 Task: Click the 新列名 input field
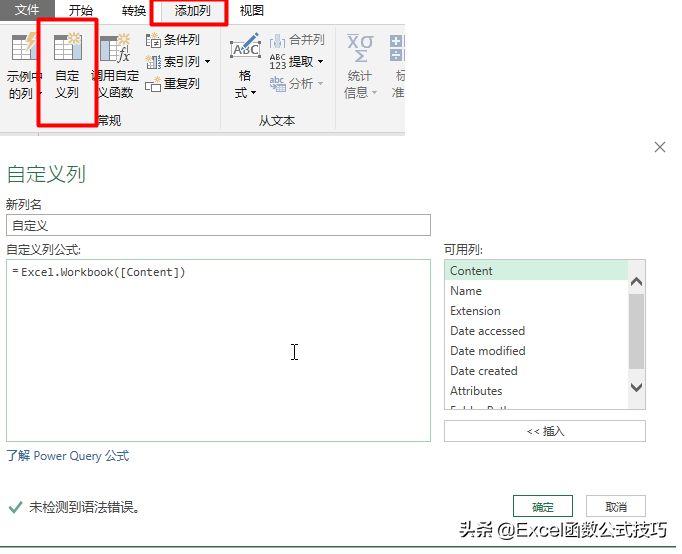coord(218,225)
